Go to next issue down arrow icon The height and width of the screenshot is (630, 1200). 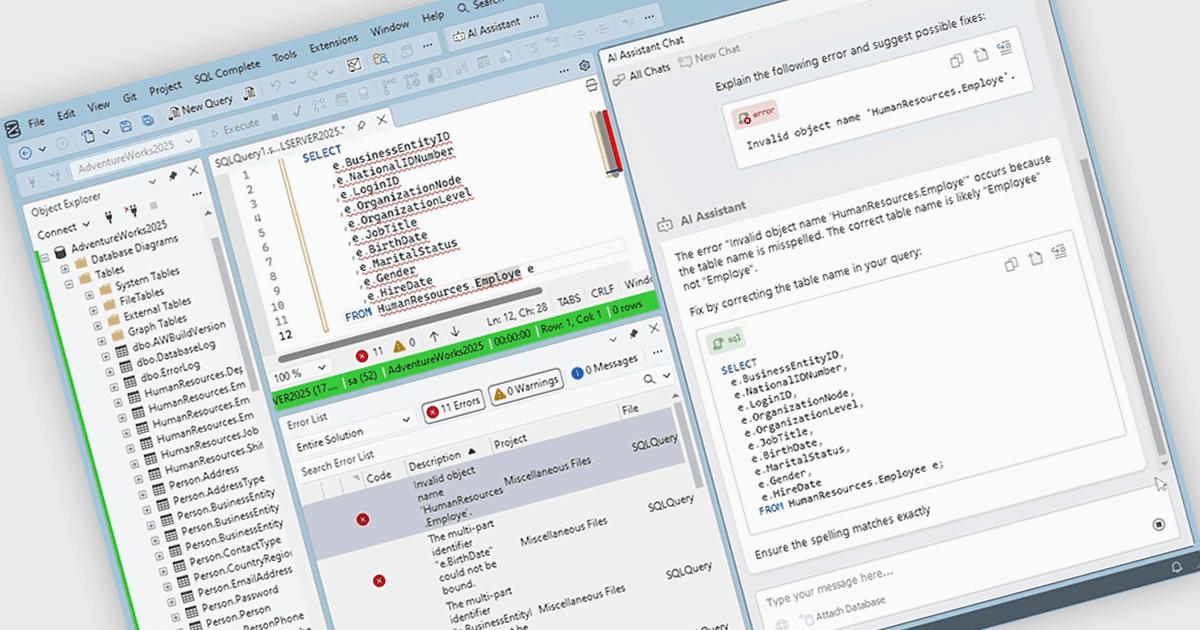pos(455,331)
